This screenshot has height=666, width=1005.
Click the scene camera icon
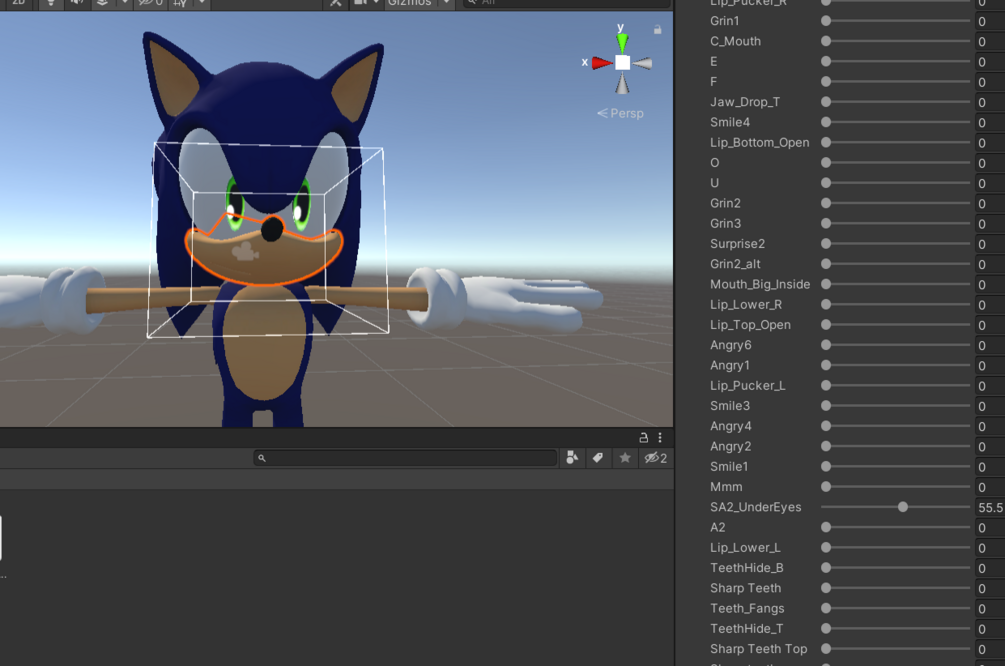click(360, 3)
